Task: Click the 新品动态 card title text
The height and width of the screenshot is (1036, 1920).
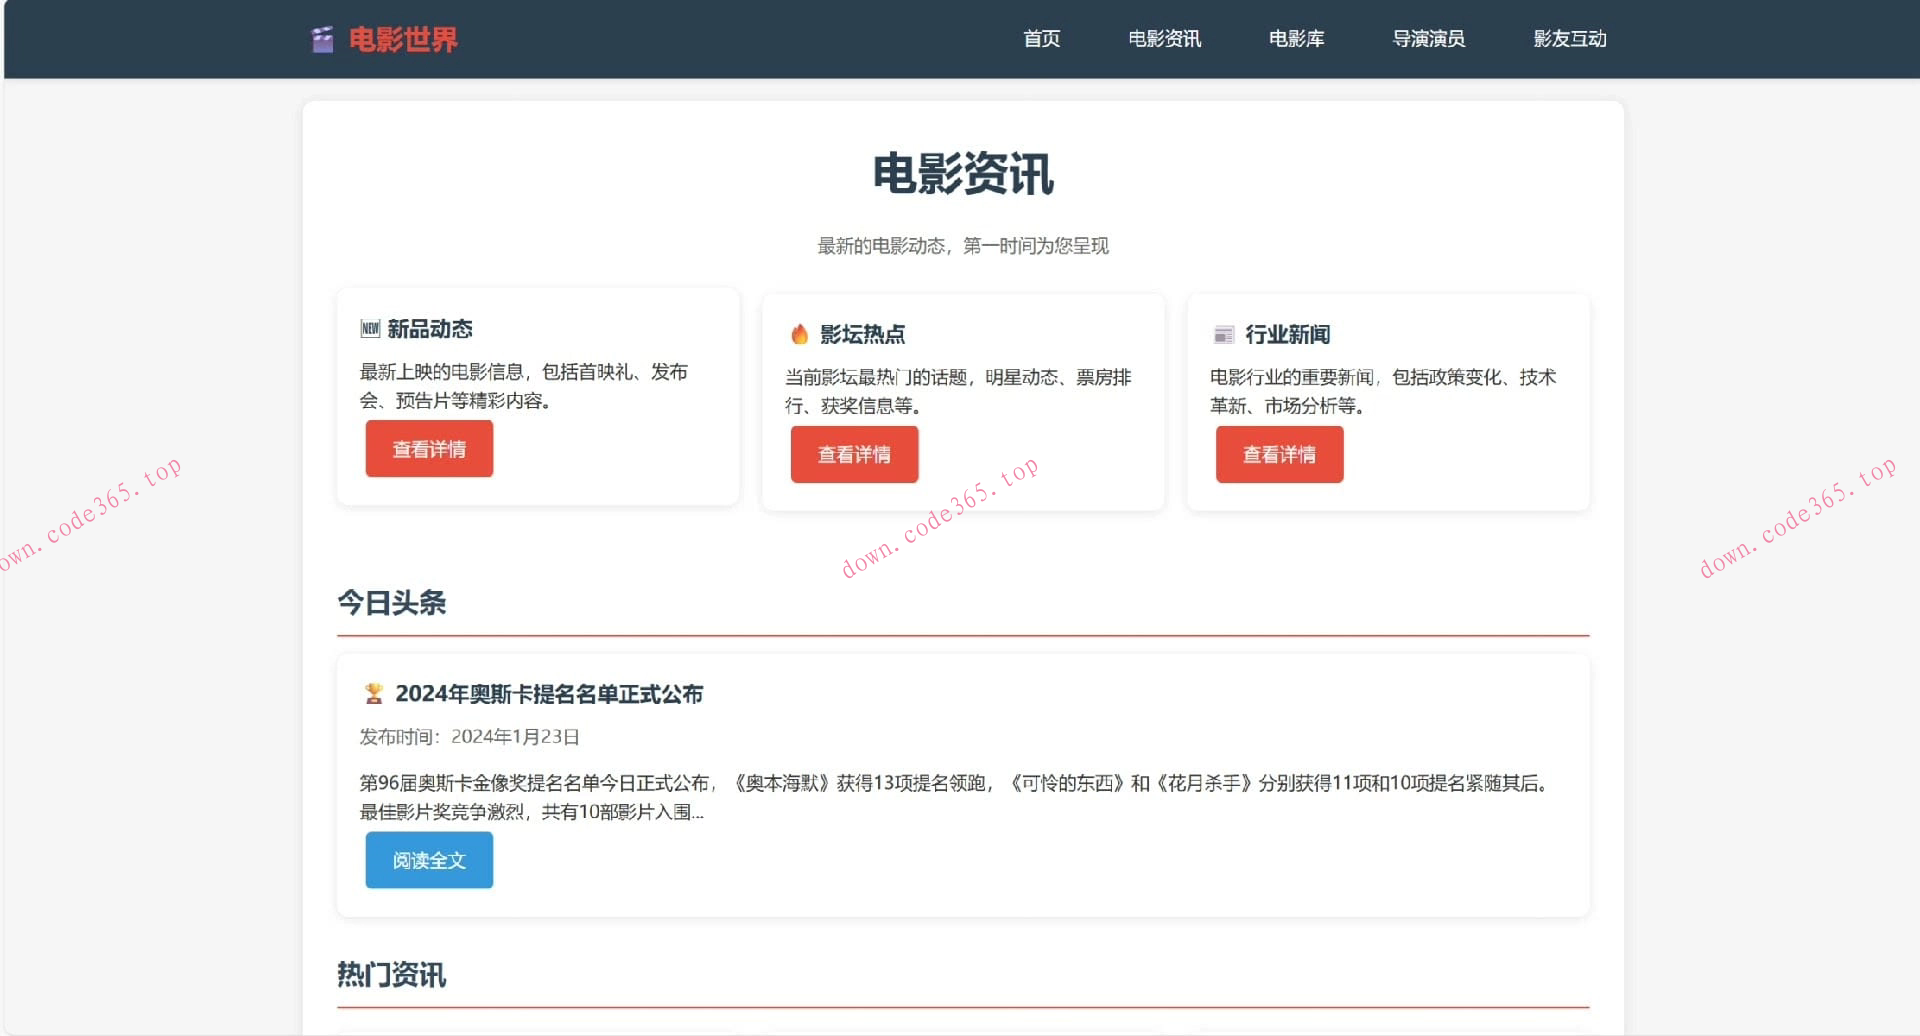Action: [430, 328]
